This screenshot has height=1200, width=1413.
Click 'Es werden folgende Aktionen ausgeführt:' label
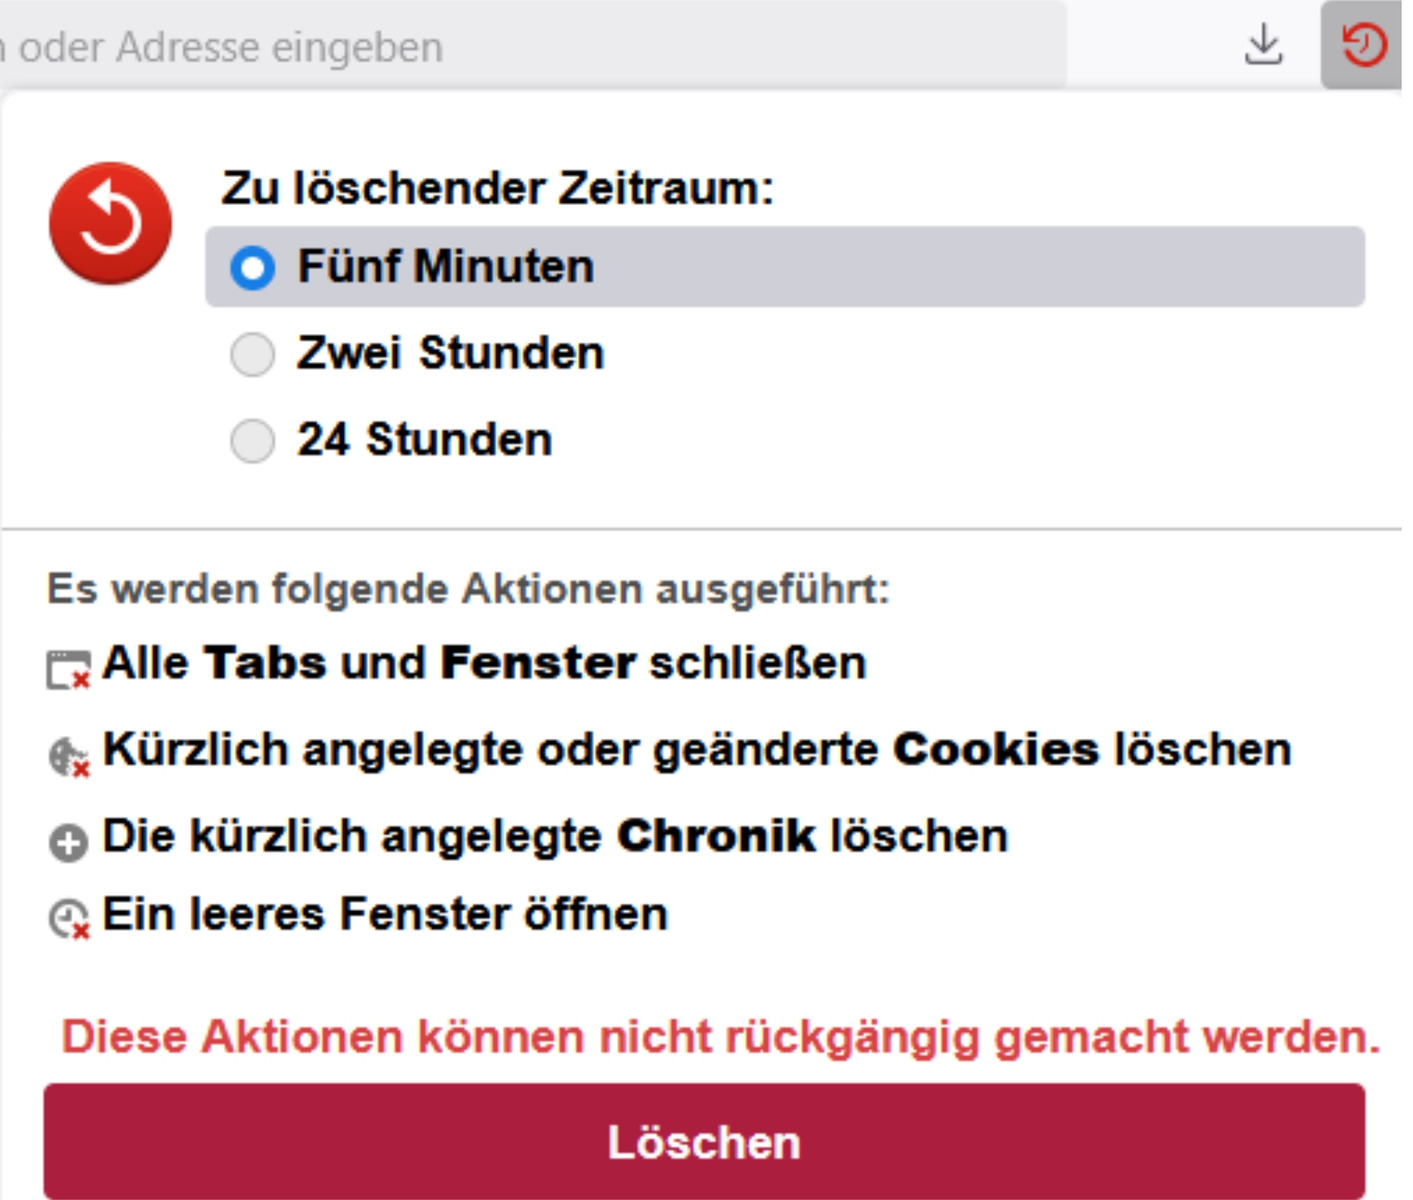468,589
